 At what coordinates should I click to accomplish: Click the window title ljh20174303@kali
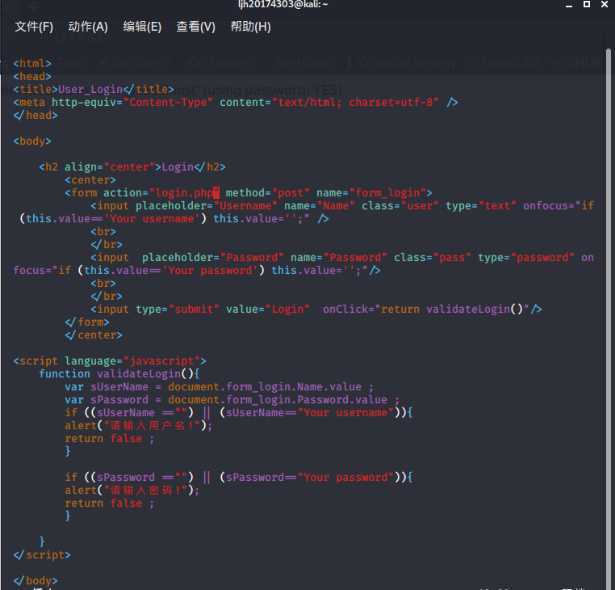(283, 4)
